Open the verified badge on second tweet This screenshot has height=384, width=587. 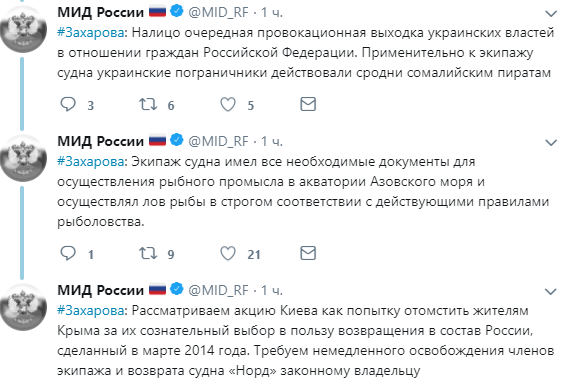click(x=177, y=140)
